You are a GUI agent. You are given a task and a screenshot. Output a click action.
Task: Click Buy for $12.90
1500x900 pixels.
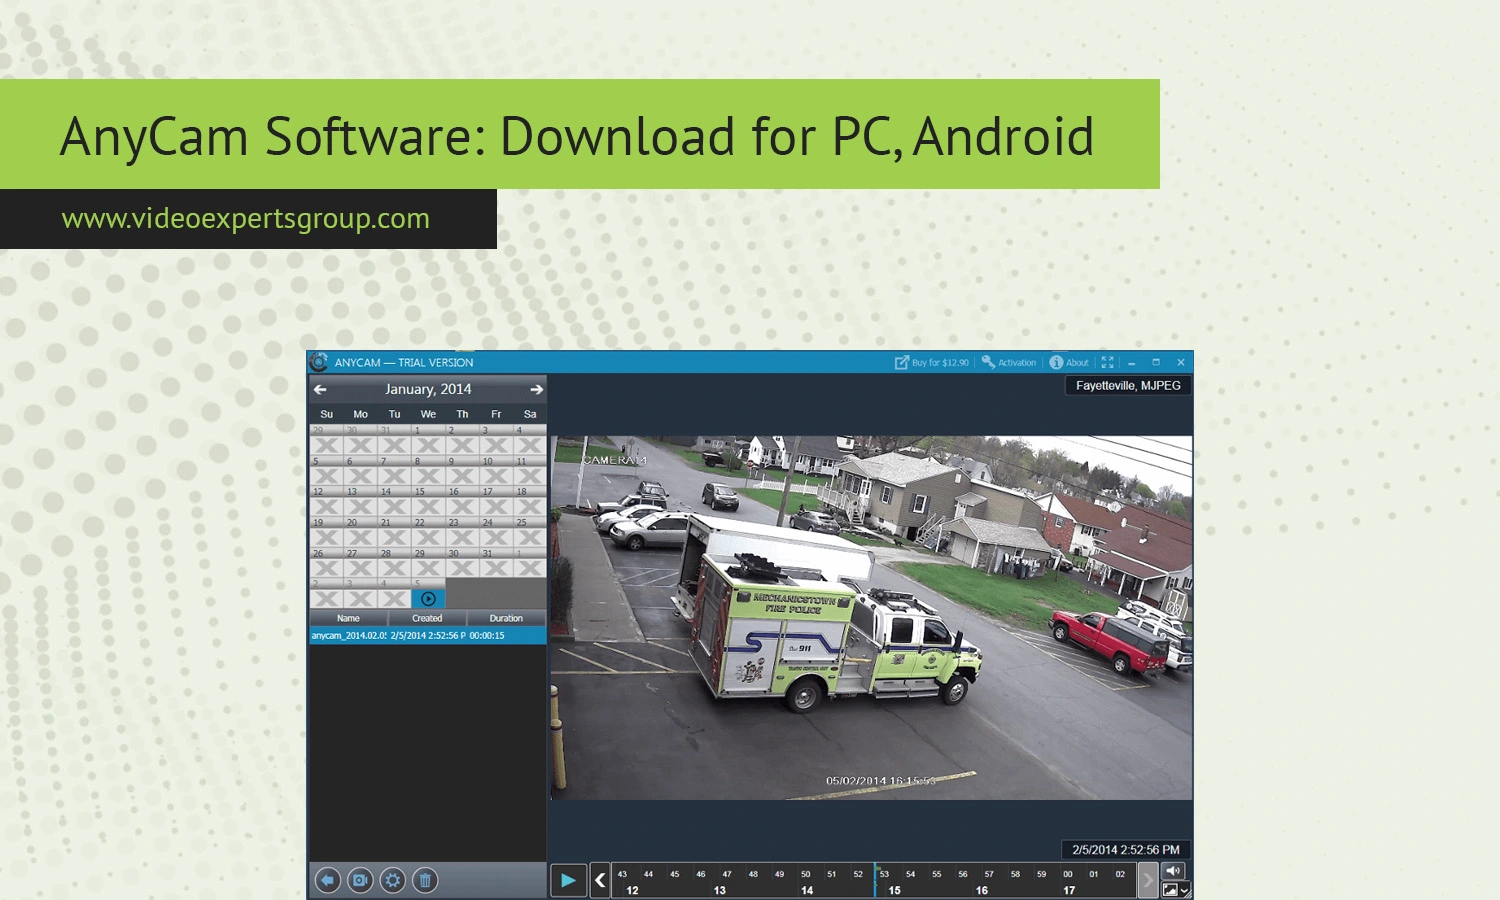(932, 362)
